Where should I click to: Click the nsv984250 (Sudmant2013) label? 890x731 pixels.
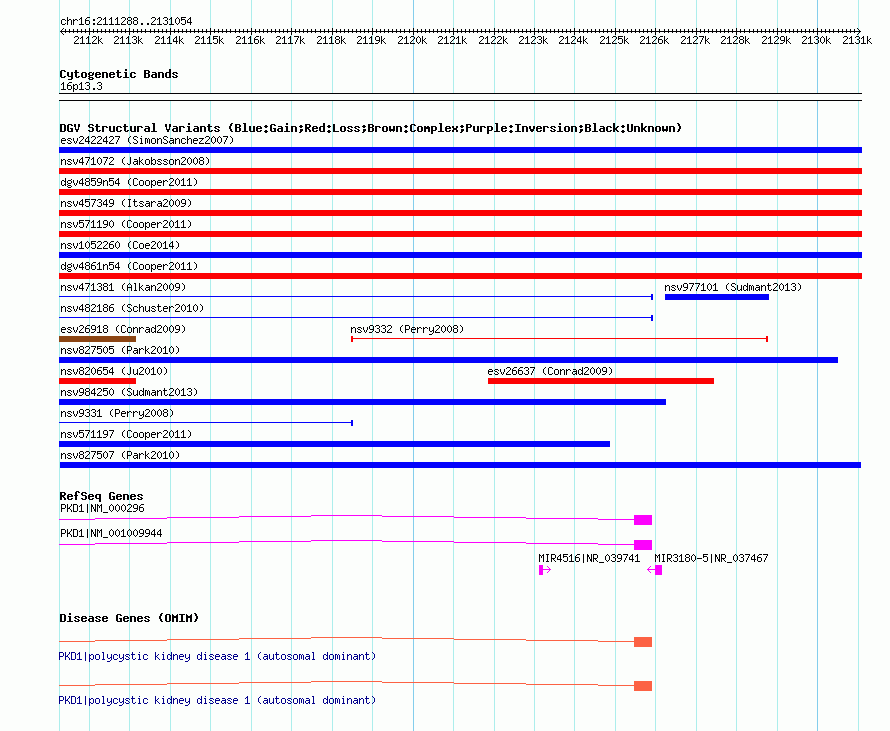pyautogui.click(x=129, y=392)
